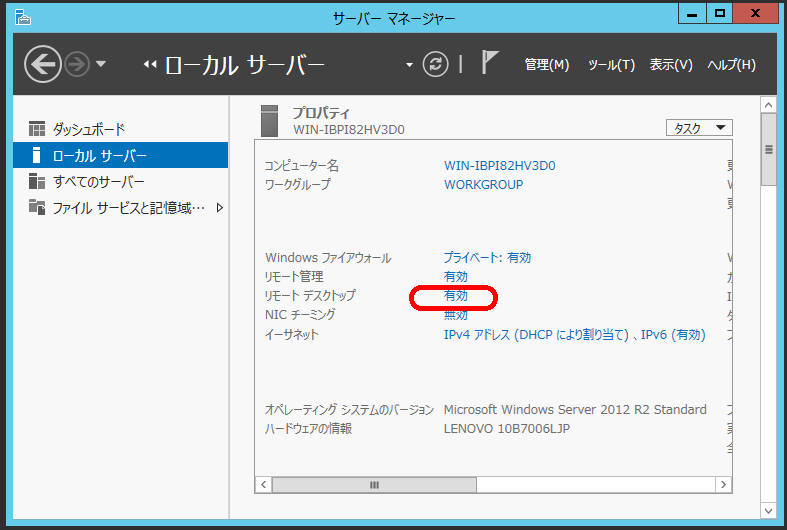Open the View (表示) menu
The width and height of the screenshot is (787, 530).
pos(670,65)
